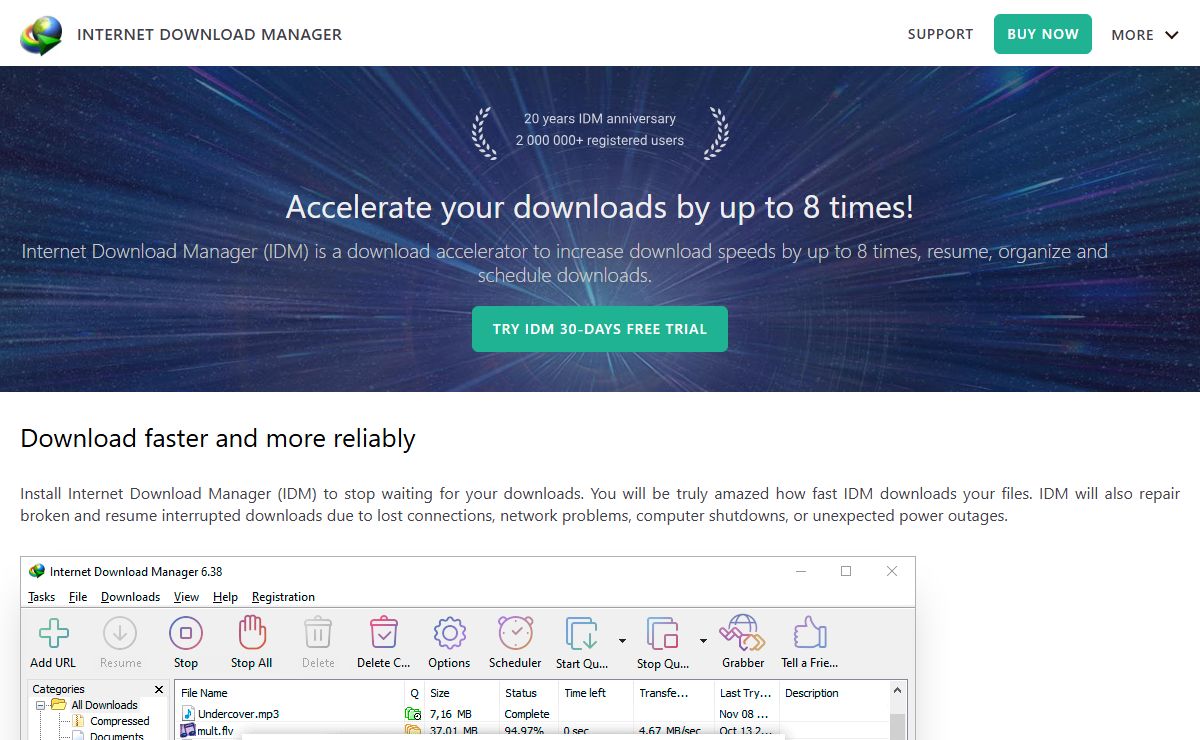Open the Downloads menu in IDM window
This screenshot has width=1200, height=740.
(x=130, y=597)
